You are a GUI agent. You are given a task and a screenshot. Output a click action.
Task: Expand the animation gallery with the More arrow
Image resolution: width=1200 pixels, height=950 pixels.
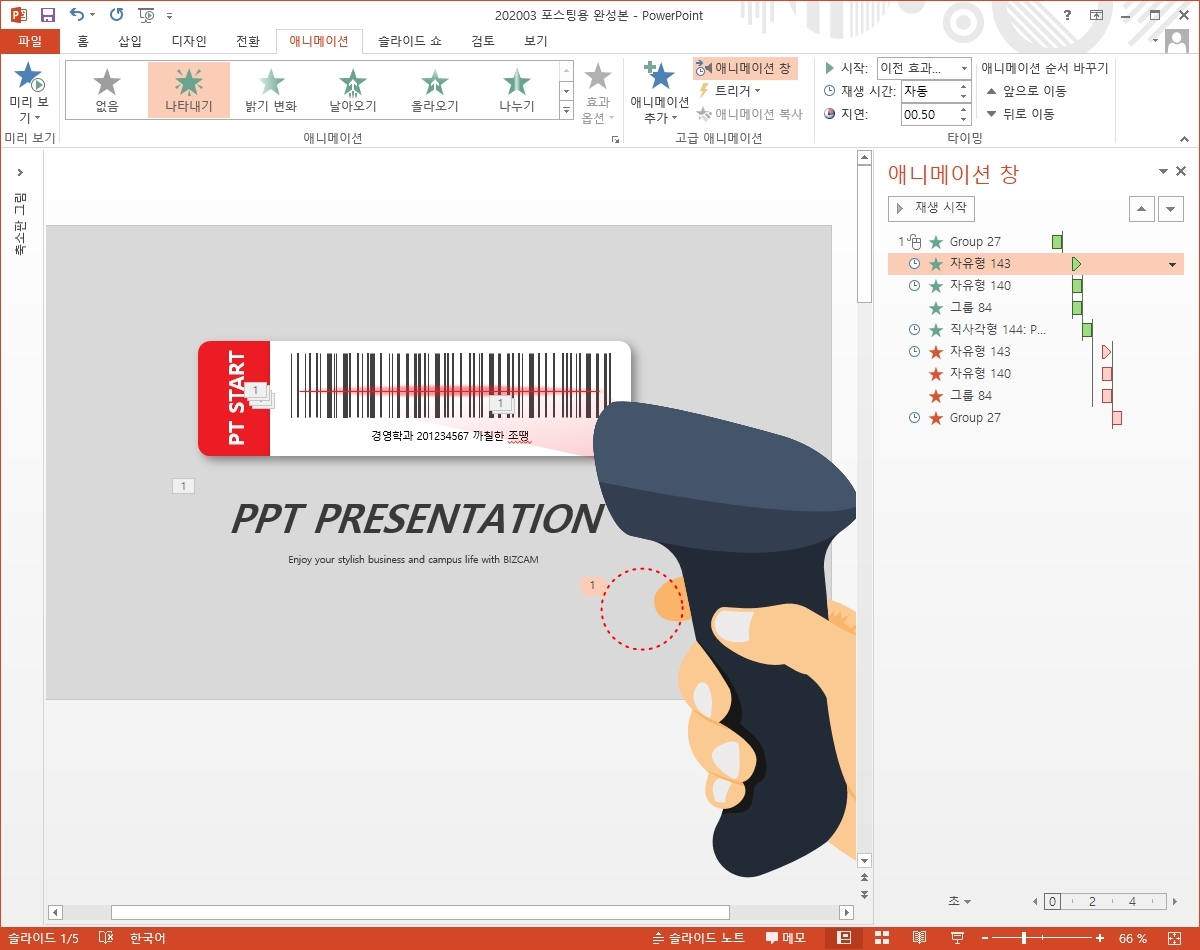click(x=567, y=109)
